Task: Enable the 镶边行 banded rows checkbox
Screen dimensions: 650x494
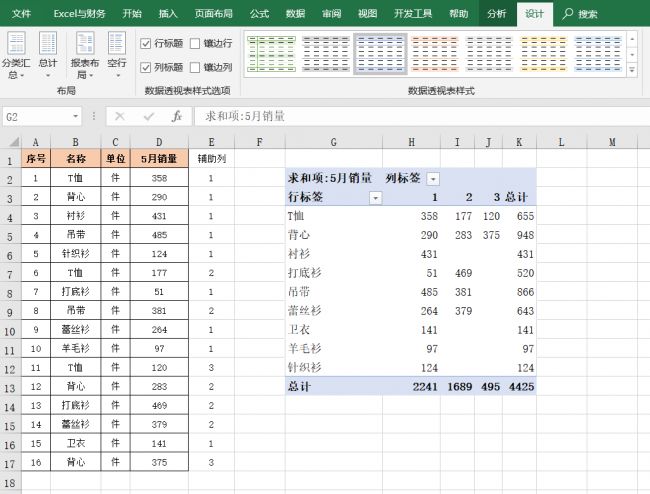Action: coord(195,43)
